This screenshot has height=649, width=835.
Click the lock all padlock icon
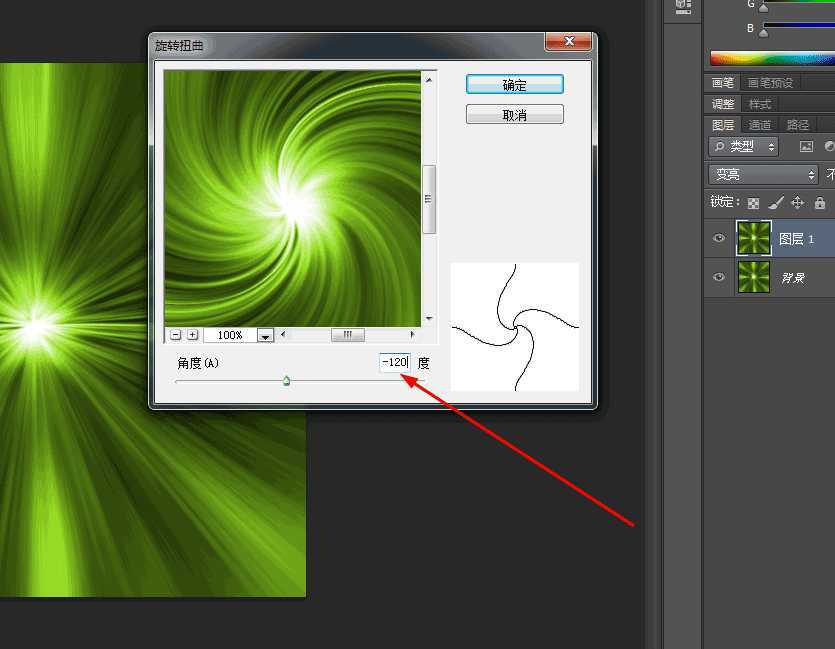[x=820, y=203]
